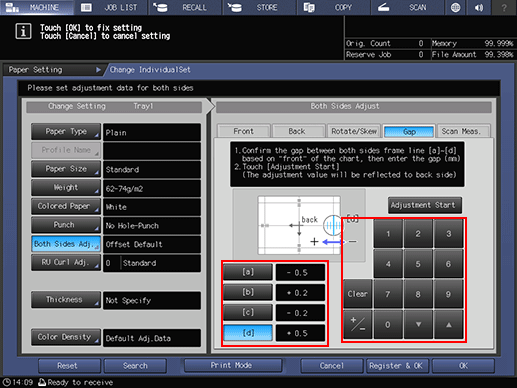Click the [c] value field -0.2
Viewport: 517px width, 388px height.
click(300, 313)
